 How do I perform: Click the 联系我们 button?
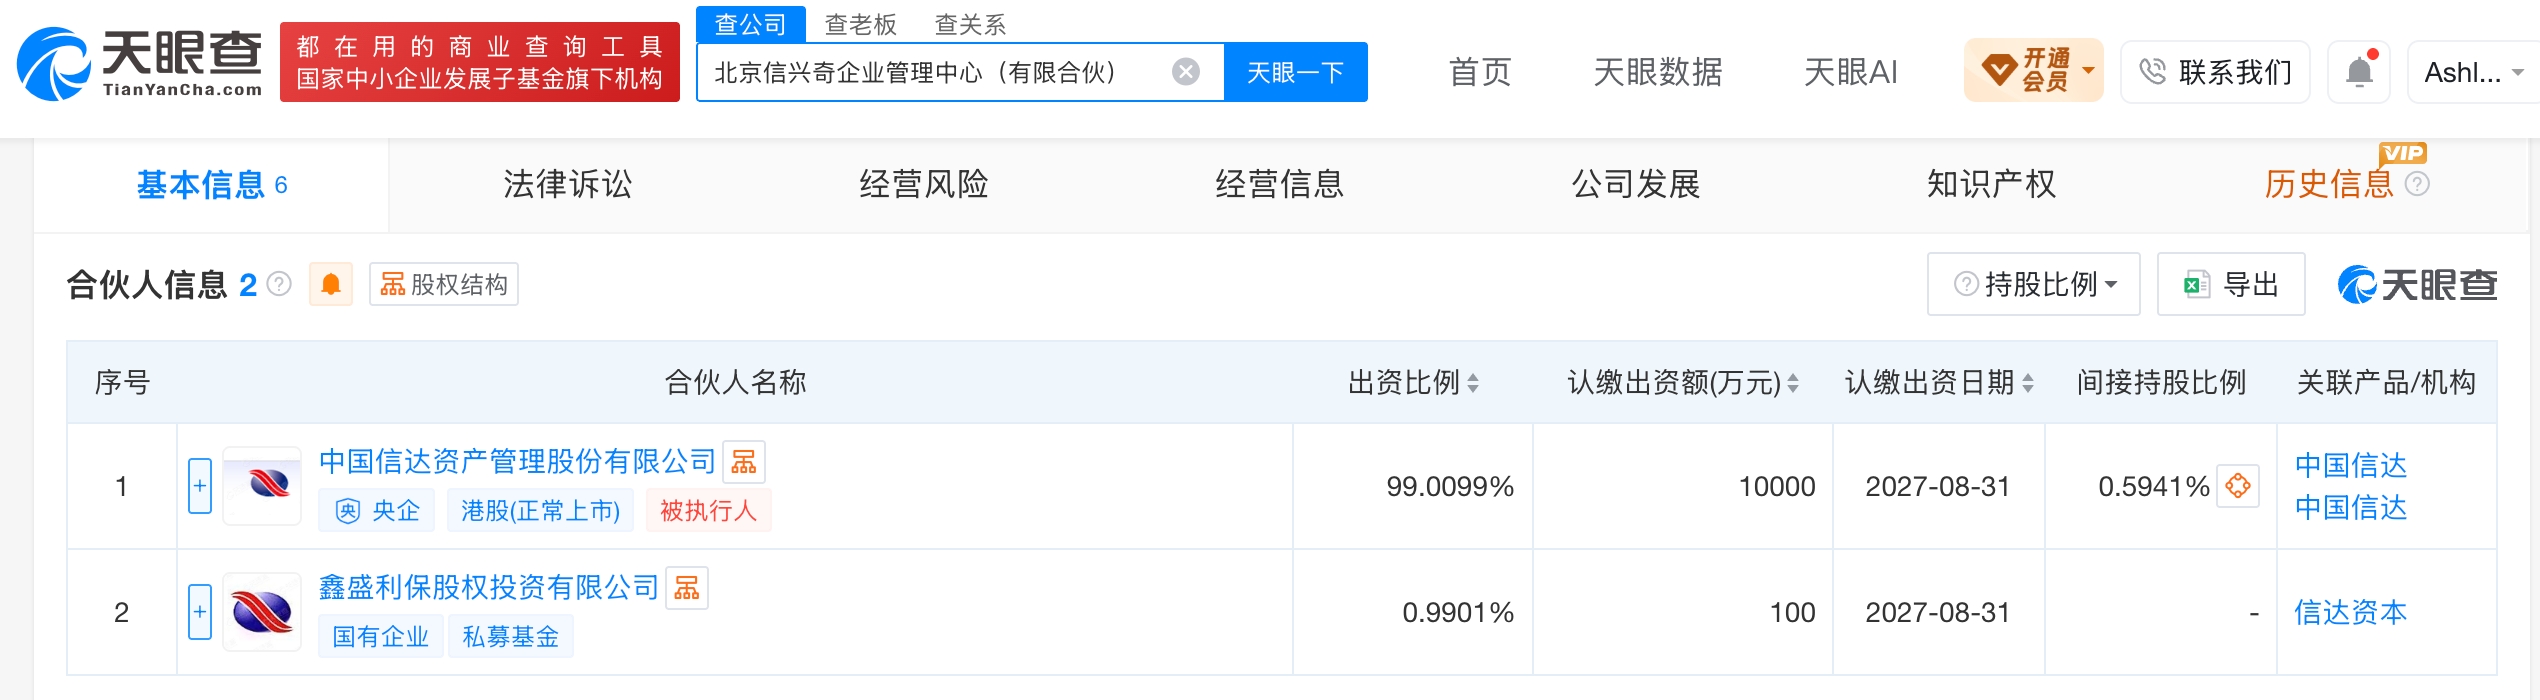[x=2216, y=72]
